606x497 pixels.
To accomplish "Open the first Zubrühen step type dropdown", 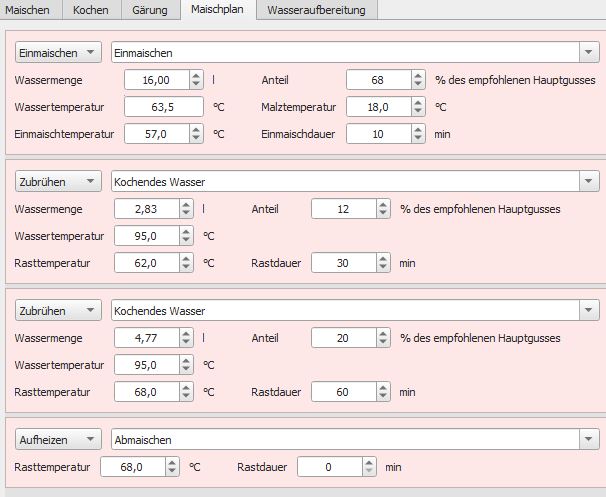I will tap(58, 181).
